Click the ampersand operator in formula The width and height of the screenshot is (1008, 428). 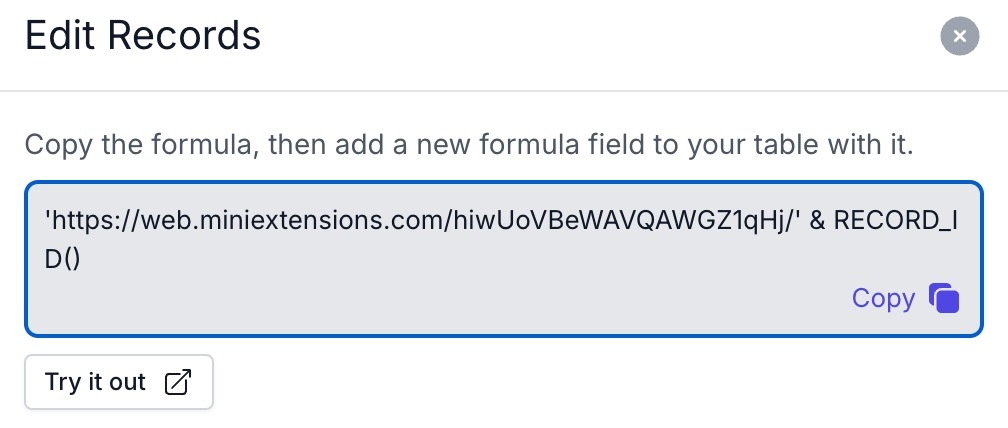pos(816,221)
